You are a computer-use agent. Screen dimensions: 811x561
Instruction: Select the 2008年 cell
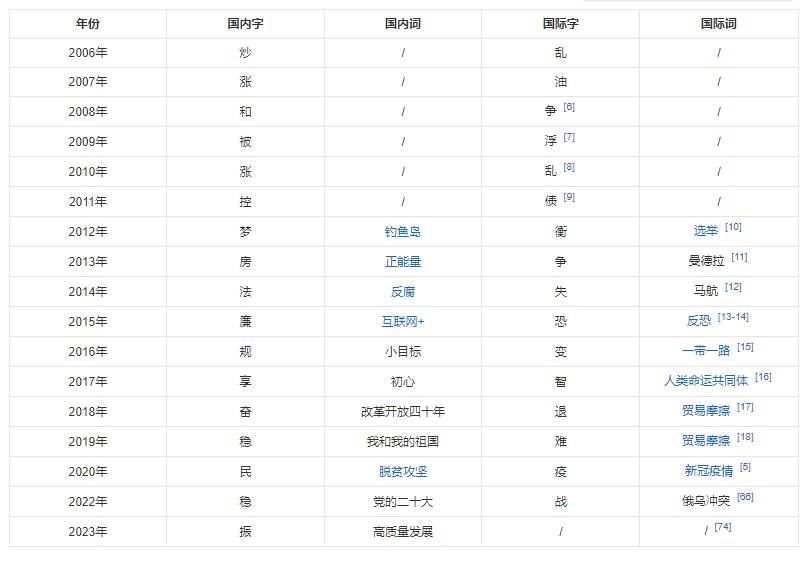(88, 112)
